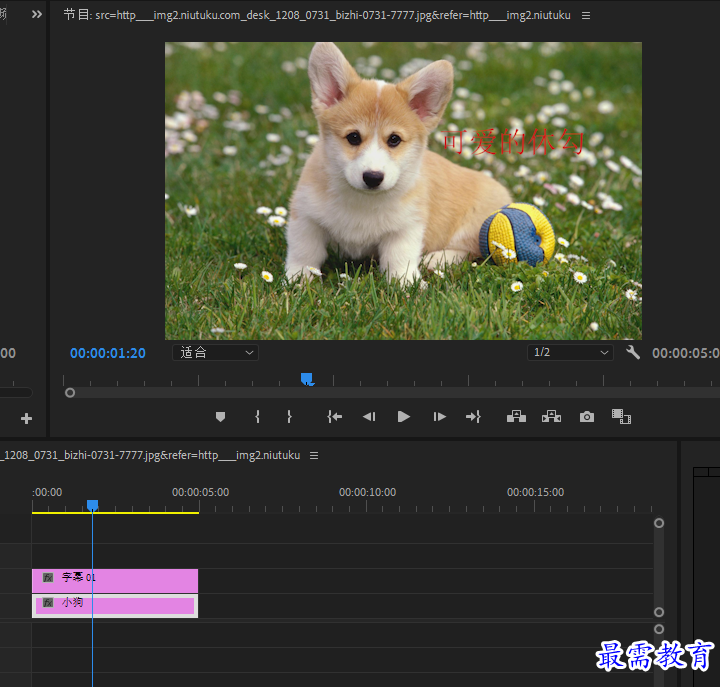Click the 00:00:15:00 timeline ruler mark
Viewport: 720px width, 687px height.
[x=535, y=492]
